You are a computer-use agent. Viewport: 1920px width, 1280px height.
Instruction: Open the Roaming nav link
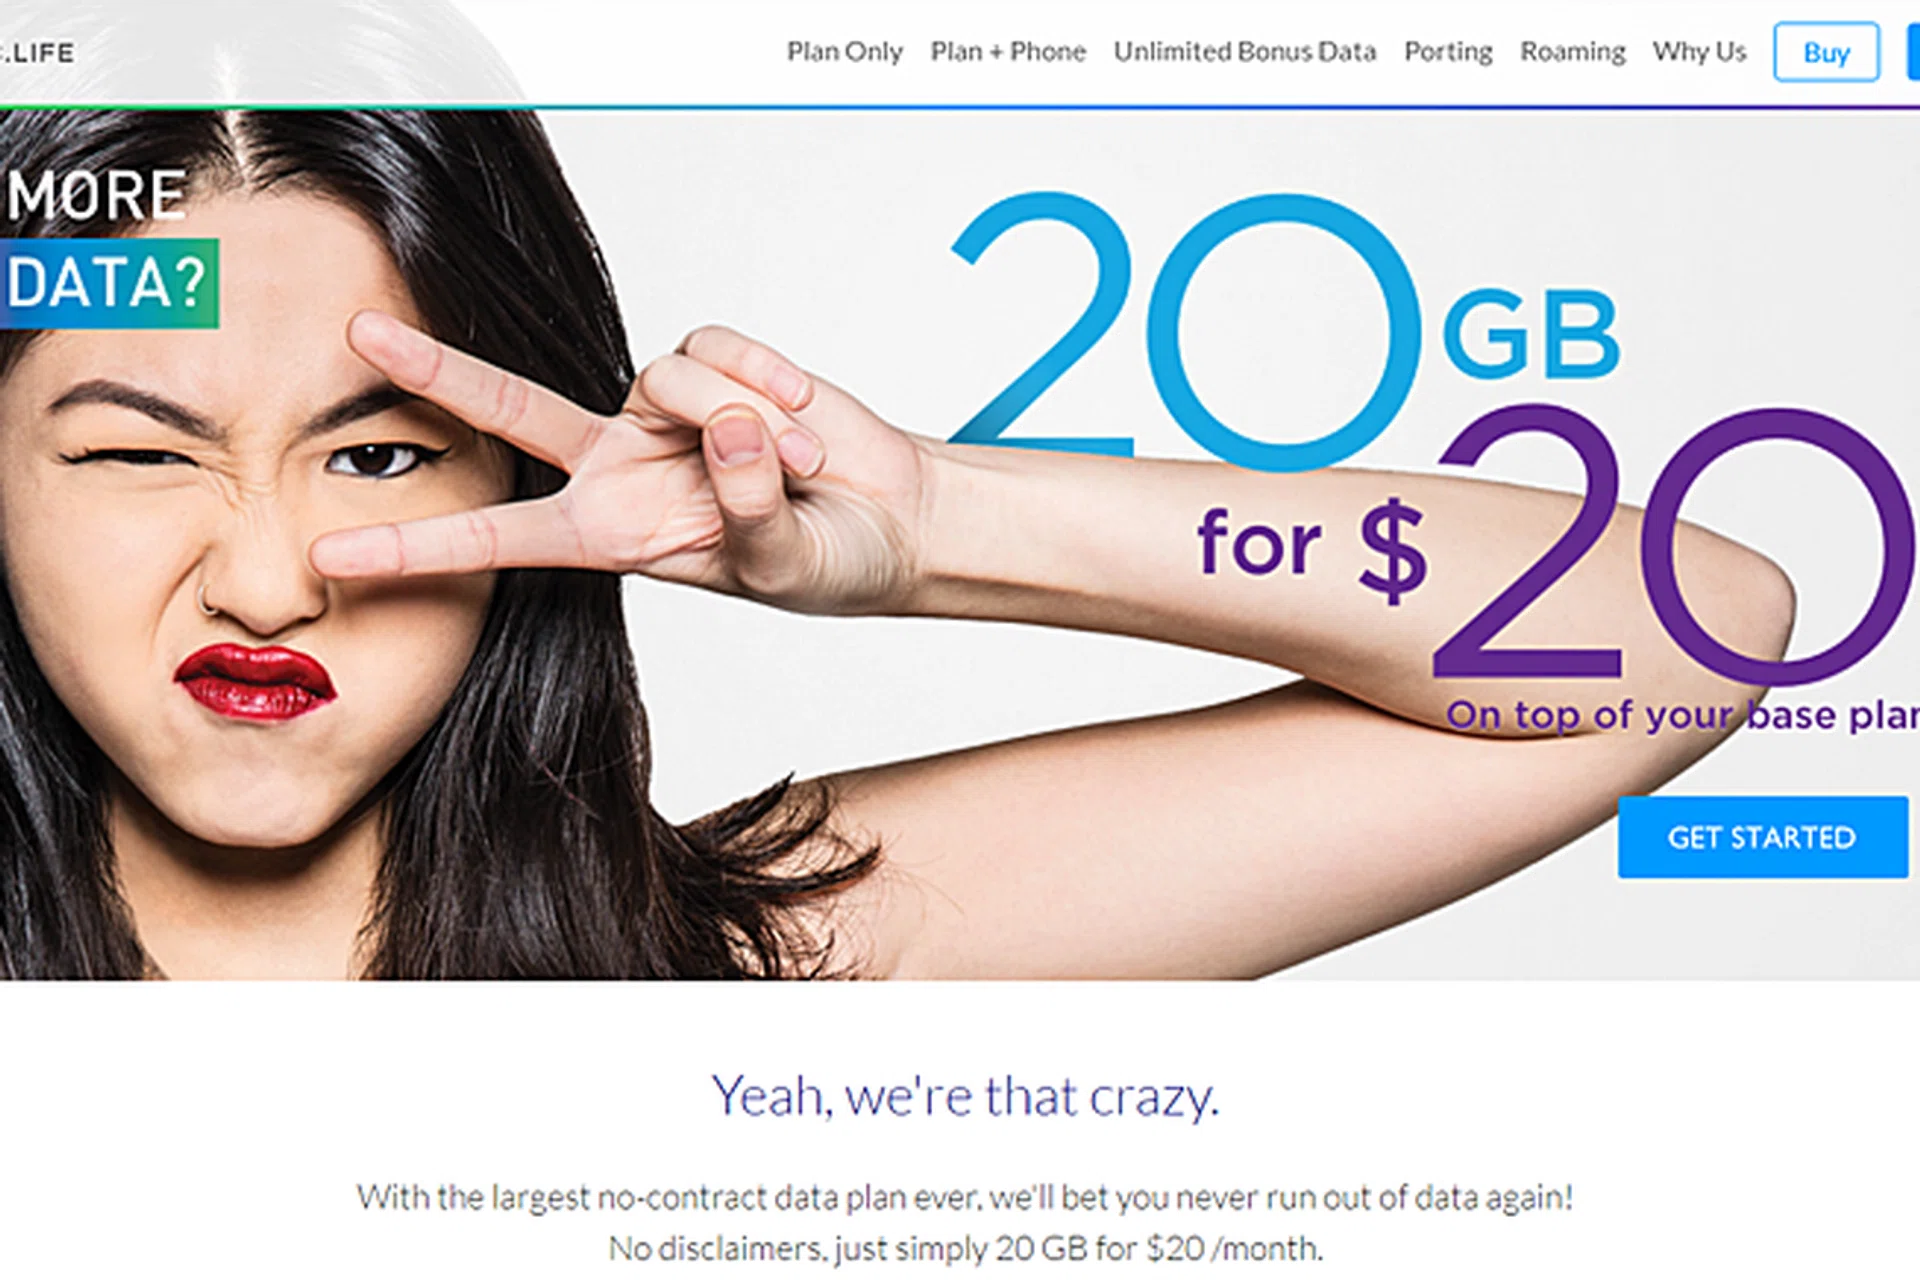tap(1573, 52)
